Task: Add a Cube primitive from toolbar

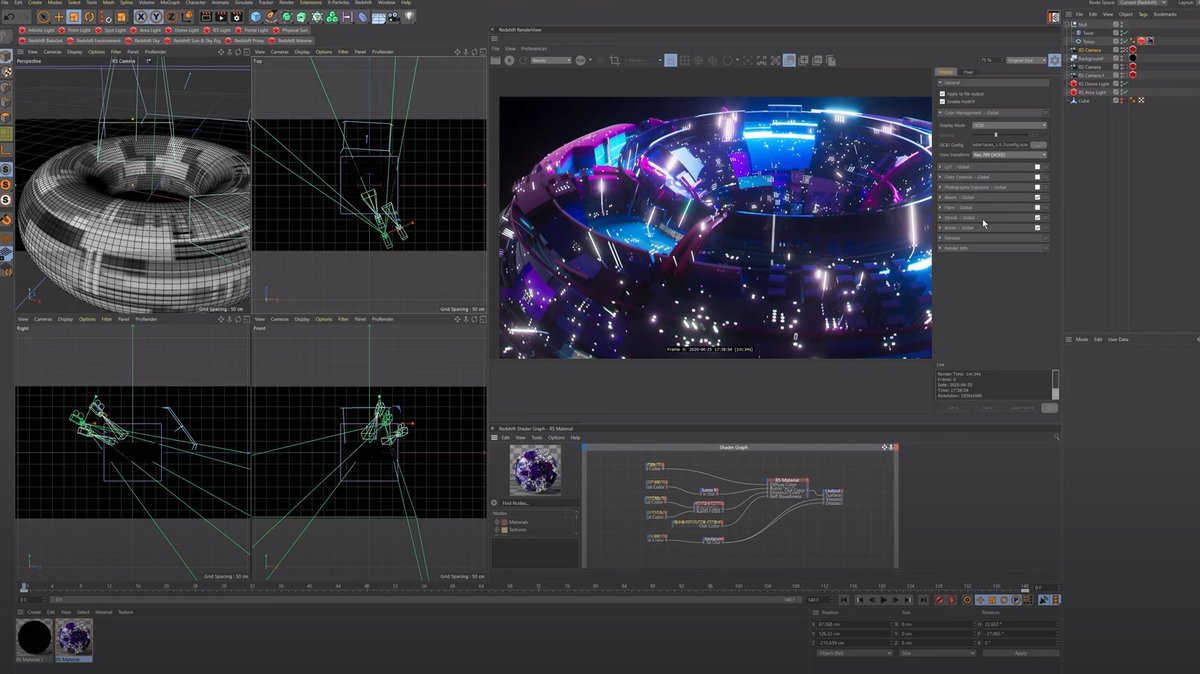Action: click(255, 16)
